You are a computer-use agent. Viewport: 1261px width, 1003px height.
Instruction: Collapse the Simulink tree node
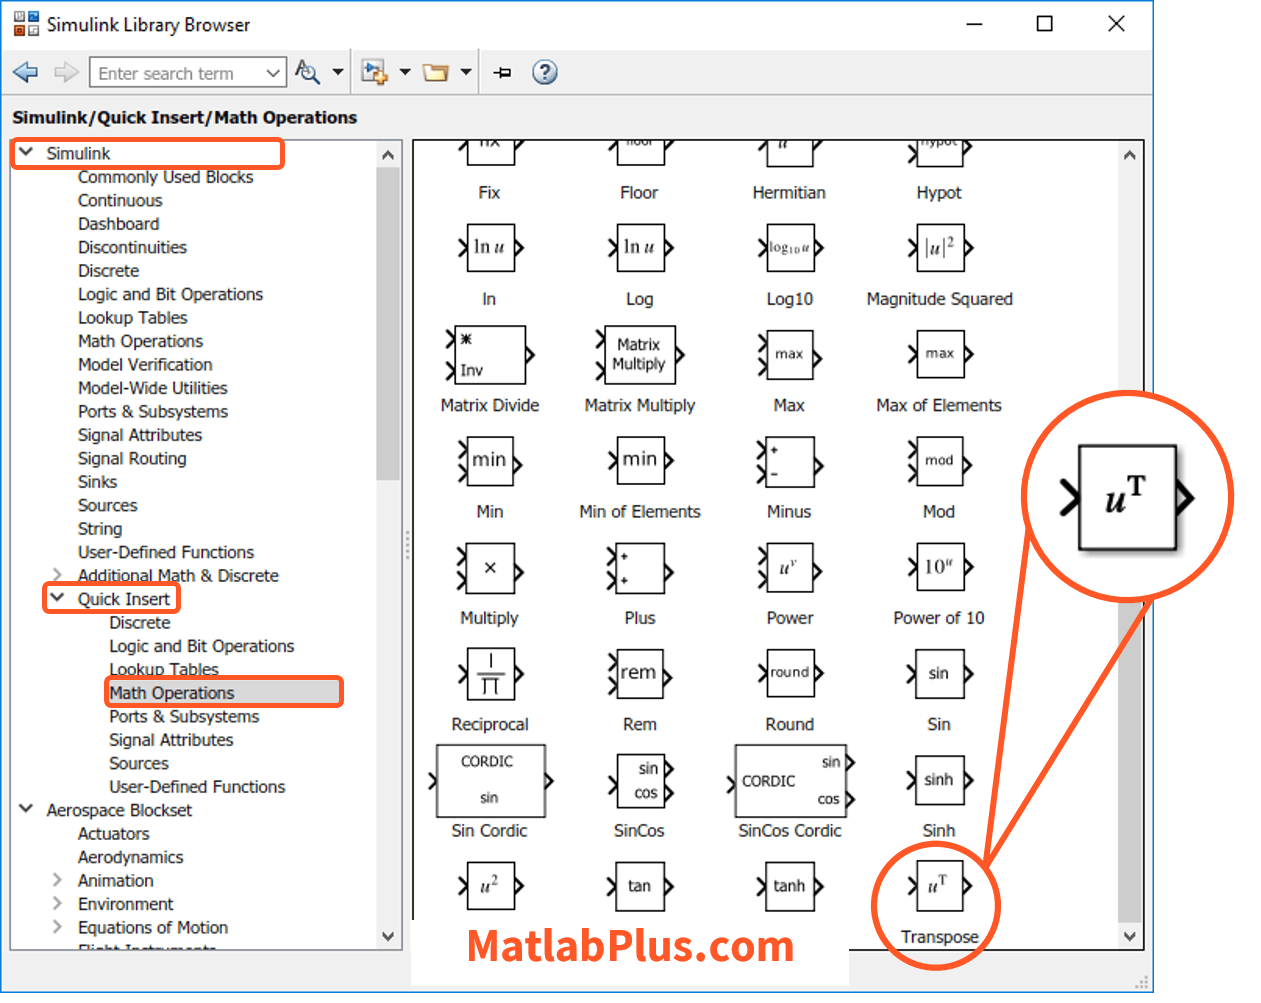27,153
